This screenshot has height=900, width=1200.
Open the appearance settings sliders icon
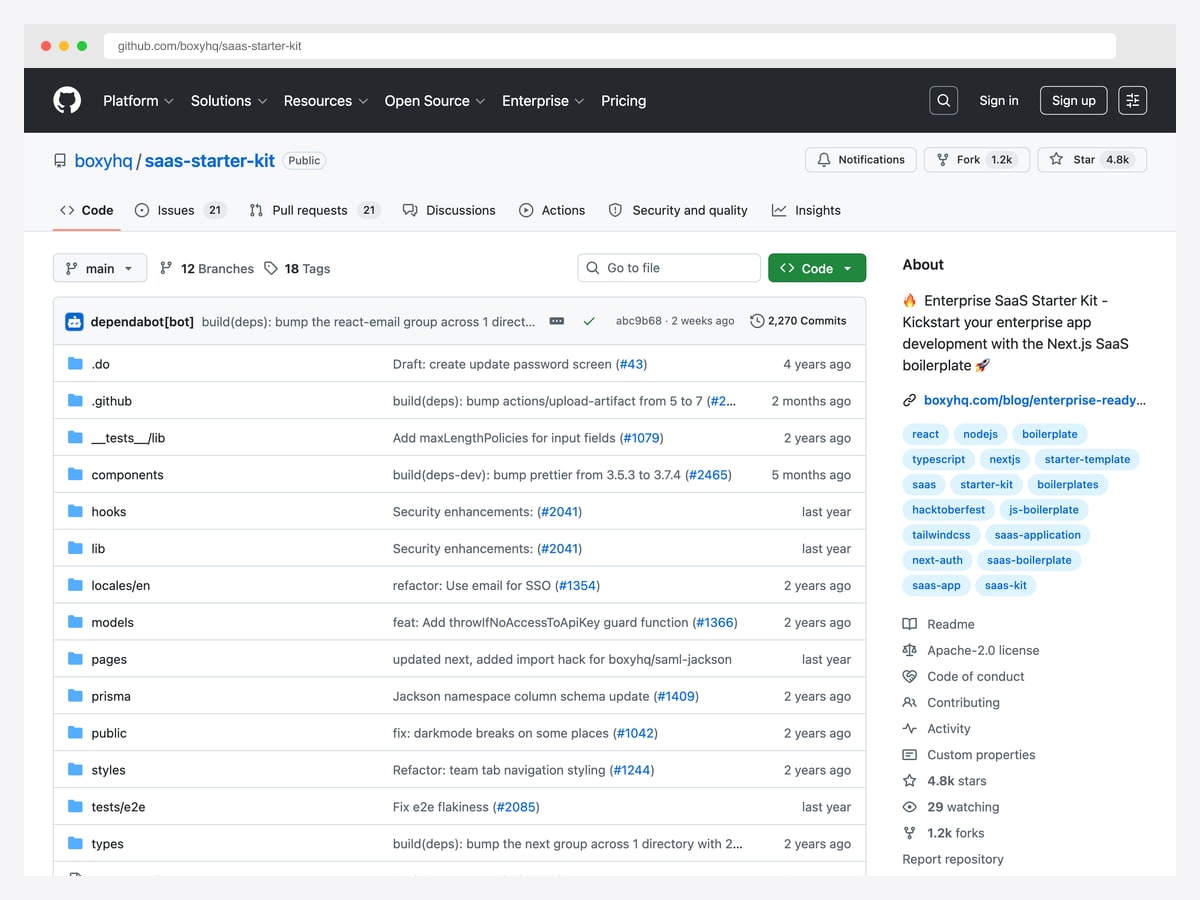click(x=1132, y=100)
